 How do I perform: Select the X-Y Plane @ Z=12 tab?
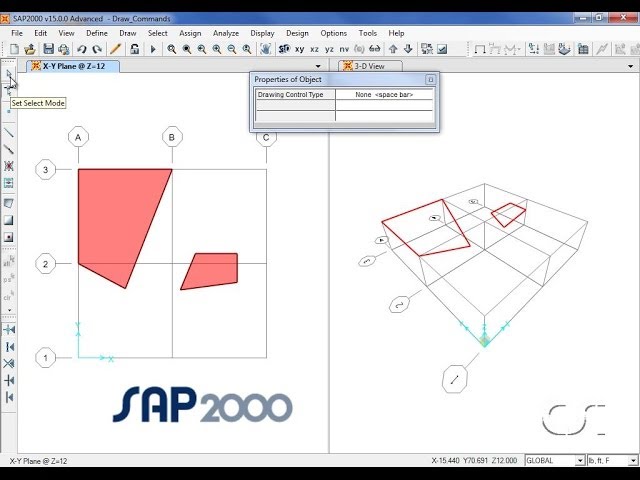[73, 66]
